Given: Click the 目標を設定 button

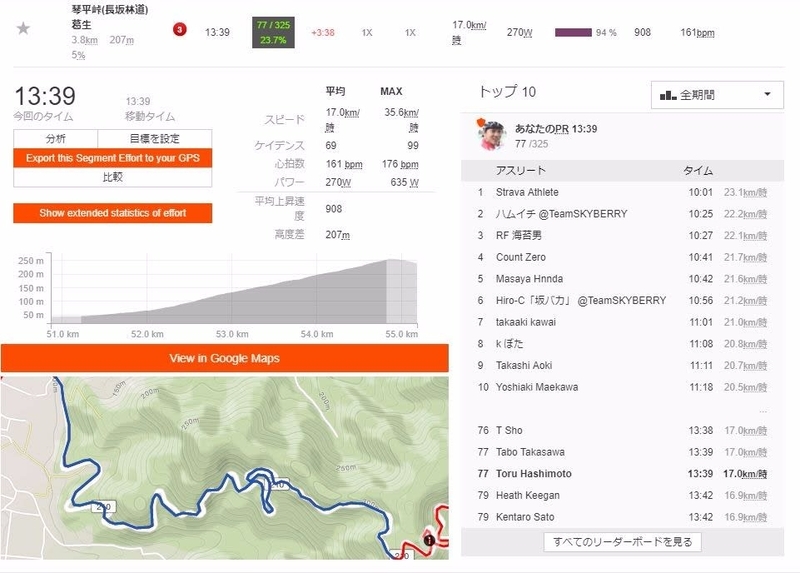Looking at the screenshot, I should (x=155, y=138).
